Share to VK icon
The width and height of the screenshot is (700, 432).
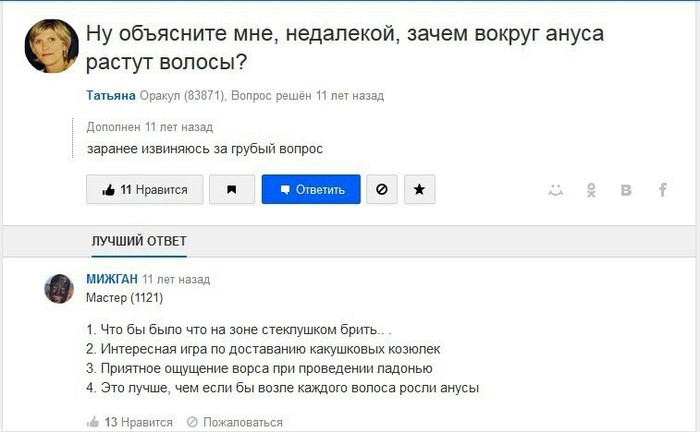(x=626, y=190)
